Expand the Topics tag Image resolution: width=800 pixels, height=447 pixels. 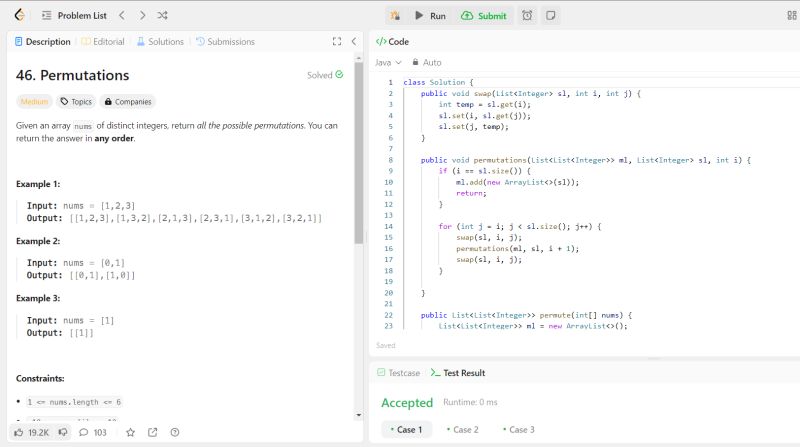click(76, 101)
